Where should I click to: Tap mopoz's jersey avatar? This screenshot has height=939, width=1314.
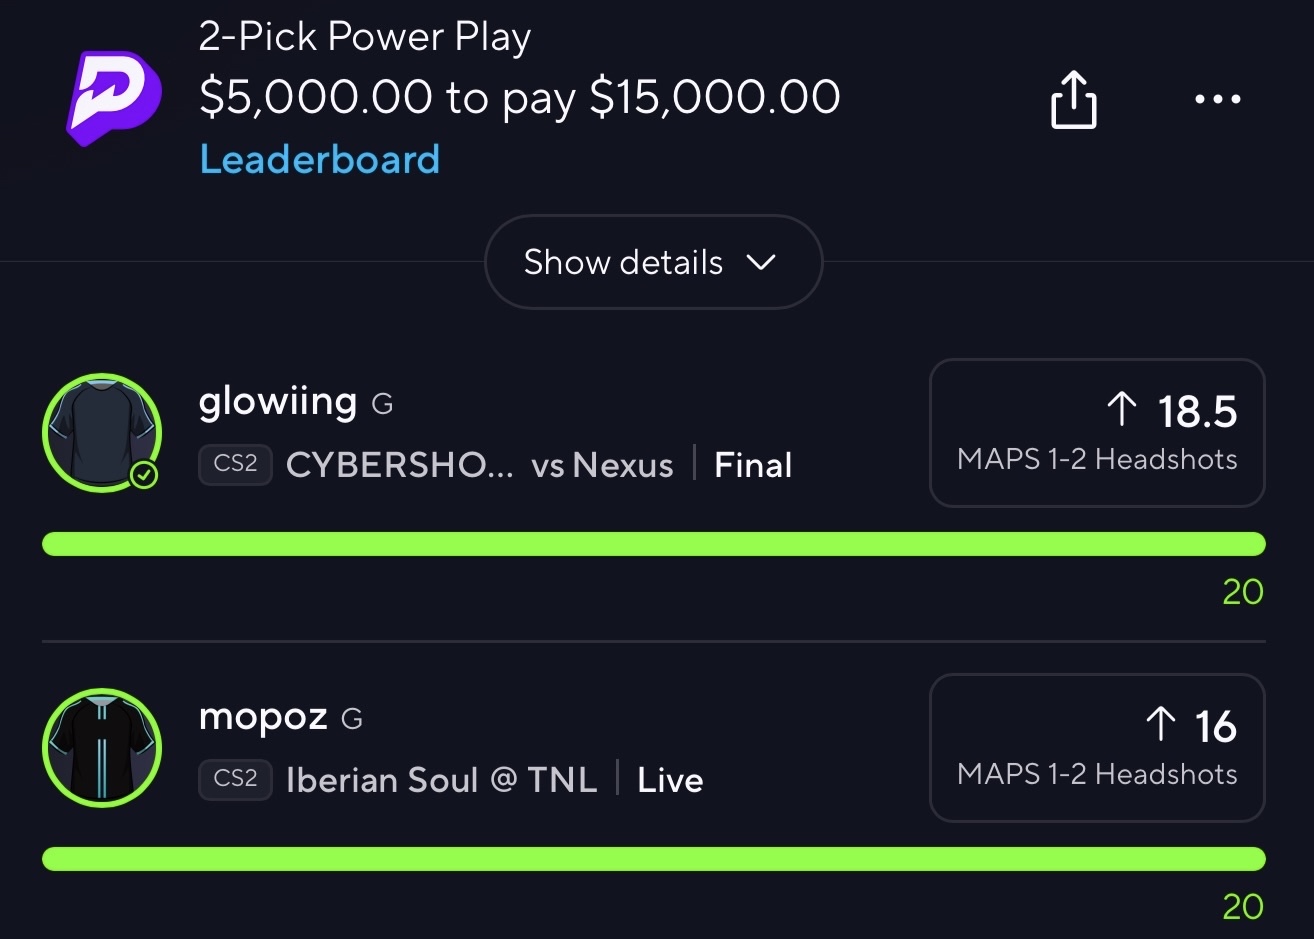(x=102, y=748)
